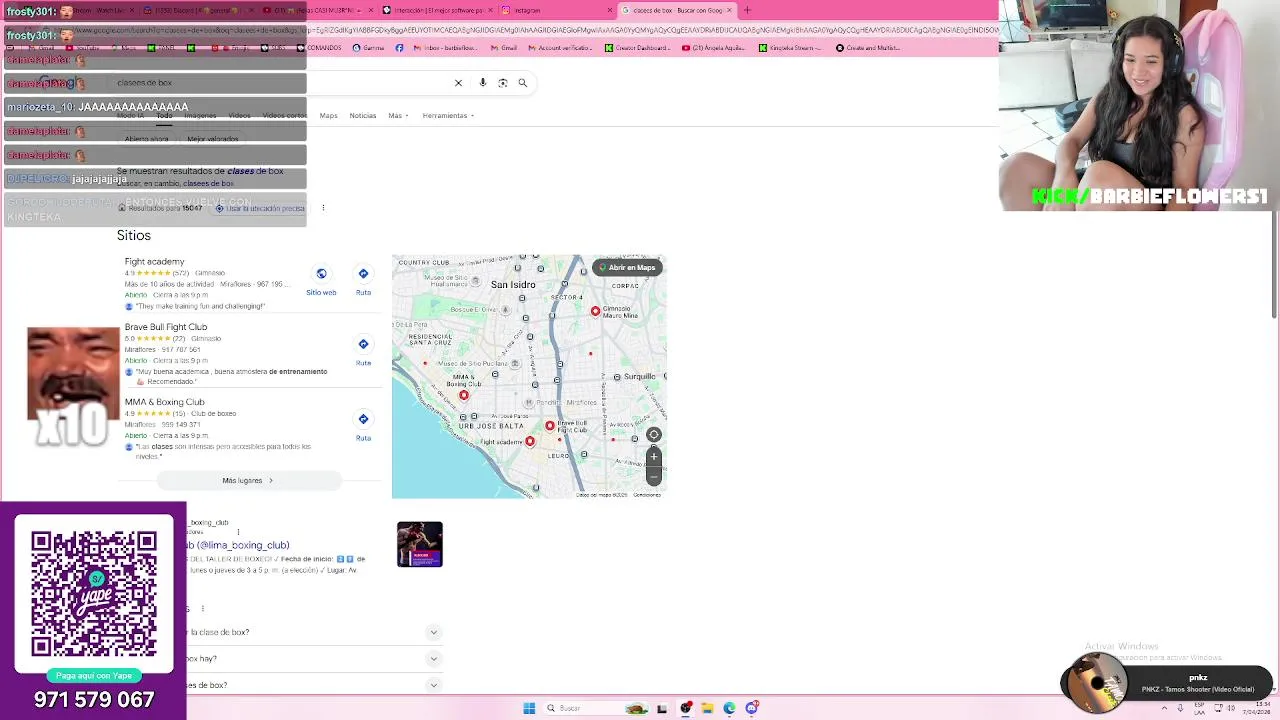Switch to the Imágenes search tab

pyautogui.click(x=200, y=116)
